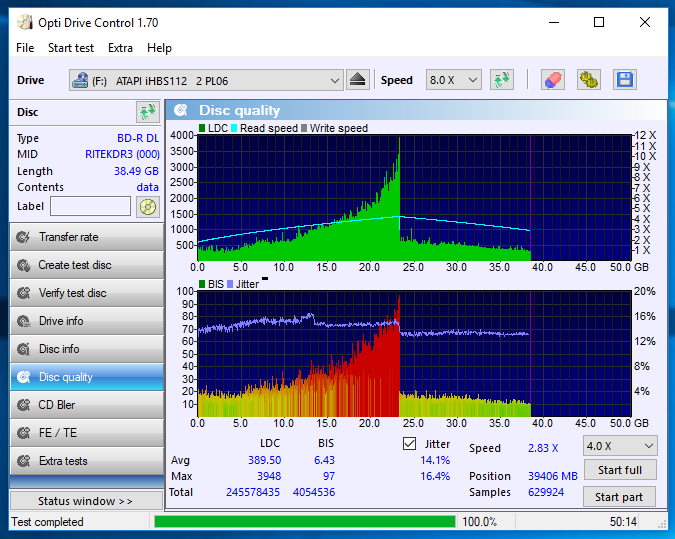Image resolution: width=675 pixels, height=539 pixels.
Task: Switch to FE / TE panel
Action: pos(87,433)
